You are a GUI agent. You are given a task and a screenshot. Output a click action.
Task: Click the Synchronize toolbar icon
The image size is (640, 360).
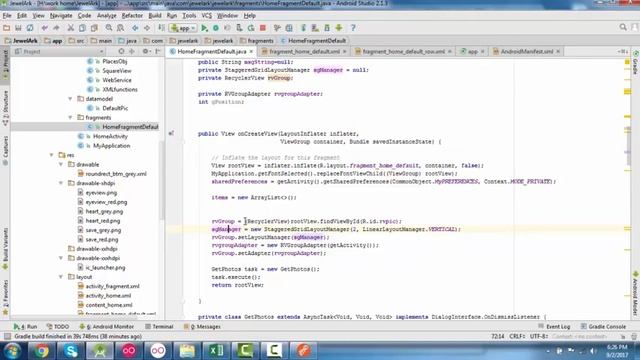(30, 28)
